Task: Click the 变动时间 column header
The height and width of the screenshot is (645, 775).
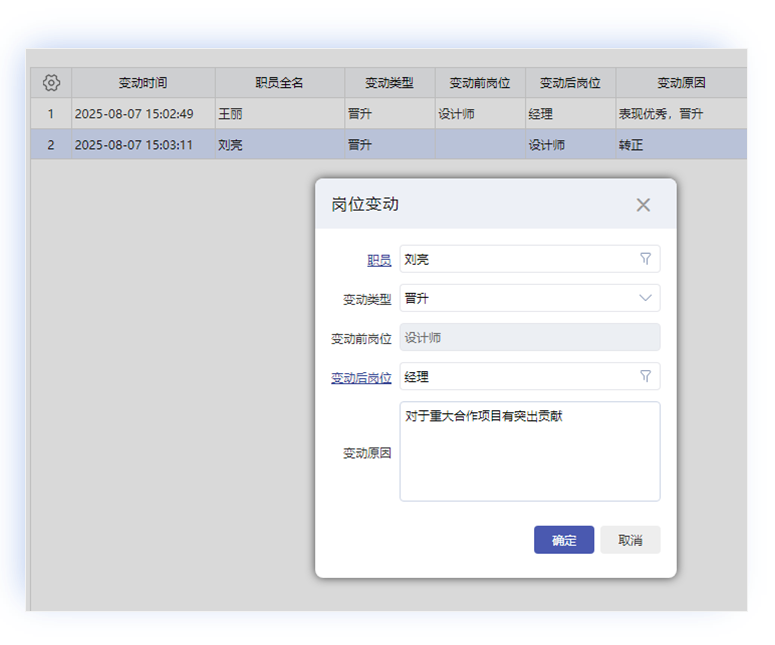Action: pos(143,83)
